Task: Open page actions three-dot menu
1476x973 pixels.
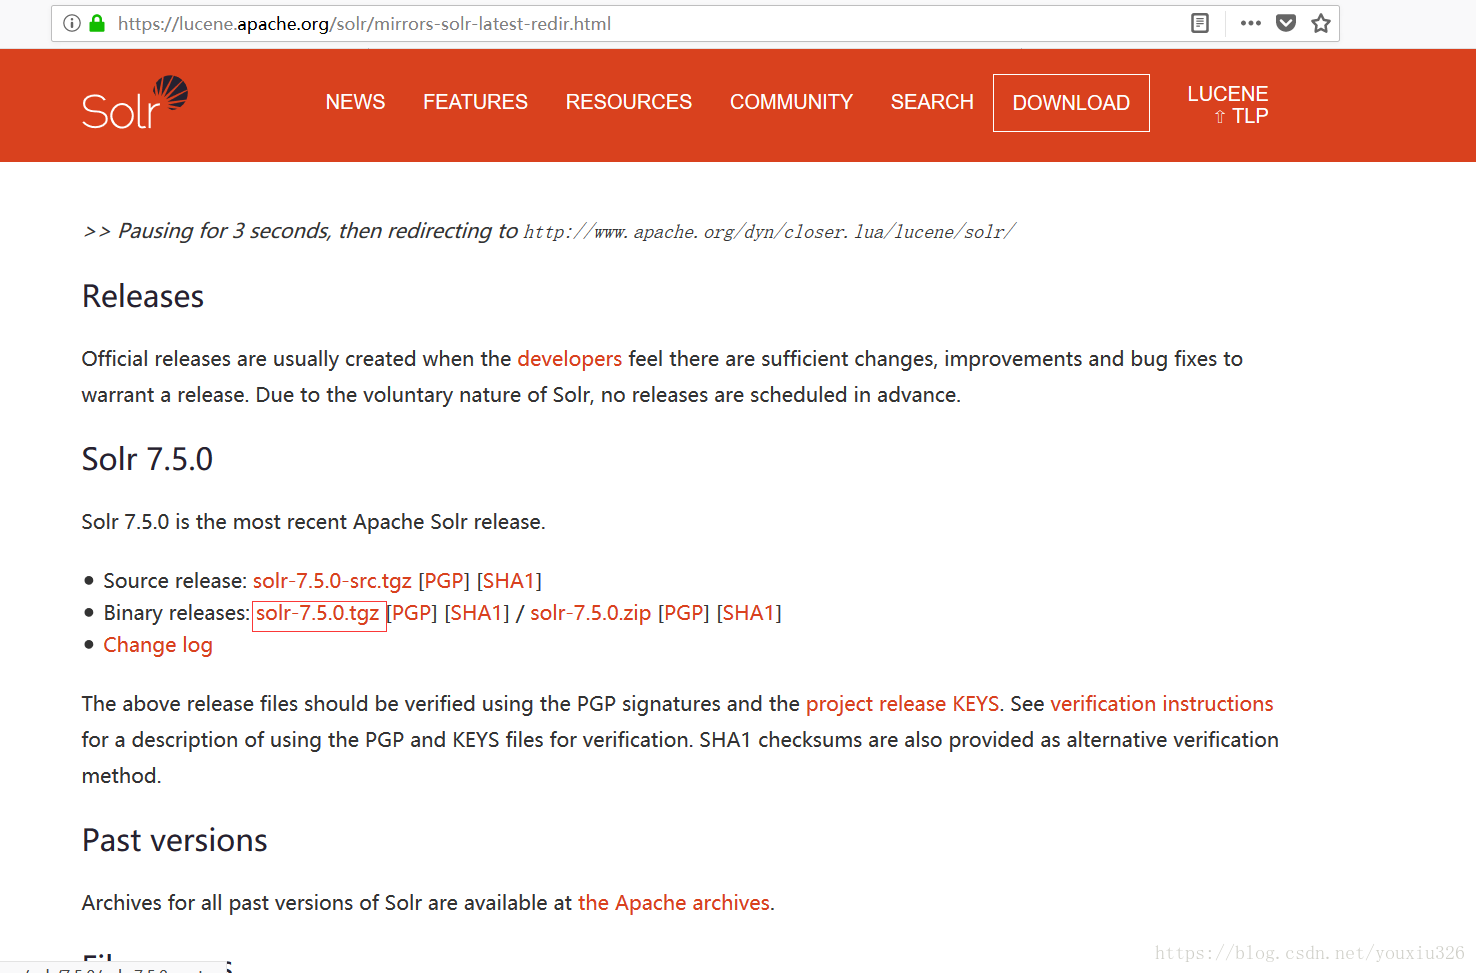Action: [x=1250, y=23]
